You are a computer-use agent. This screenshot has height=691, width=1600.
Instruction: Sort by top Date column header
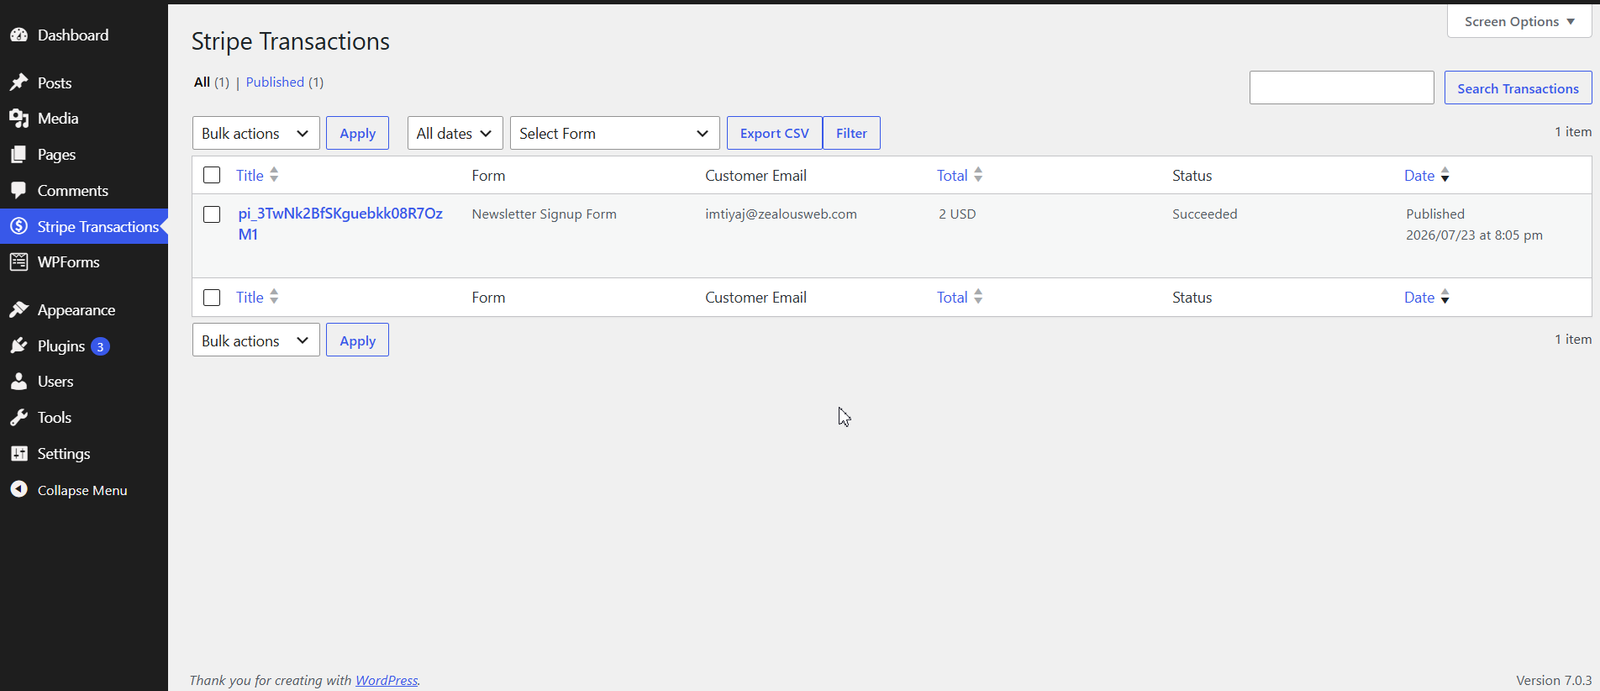point(1419,175)
